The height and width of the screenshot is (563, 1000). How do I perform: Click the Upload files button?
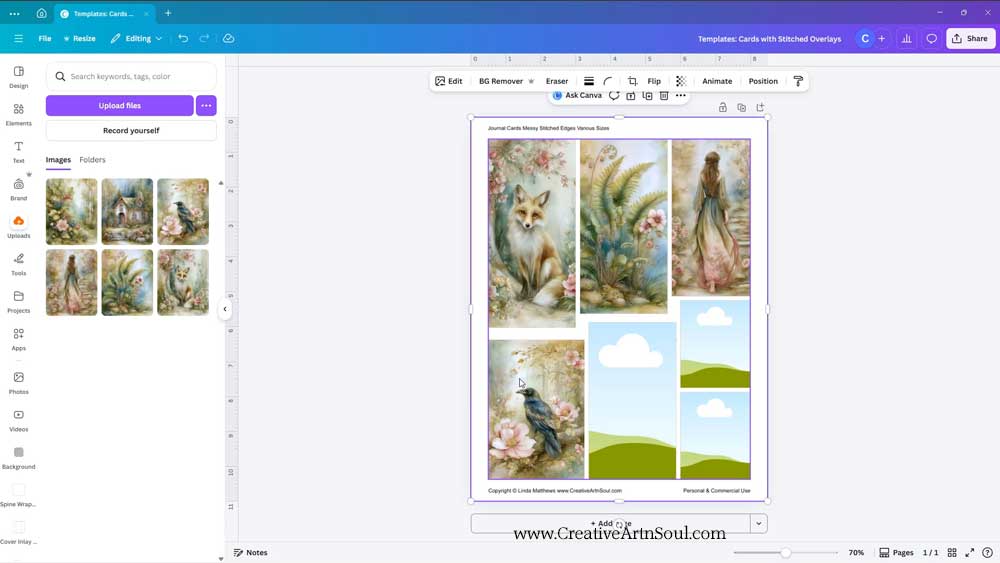point(119,106)
